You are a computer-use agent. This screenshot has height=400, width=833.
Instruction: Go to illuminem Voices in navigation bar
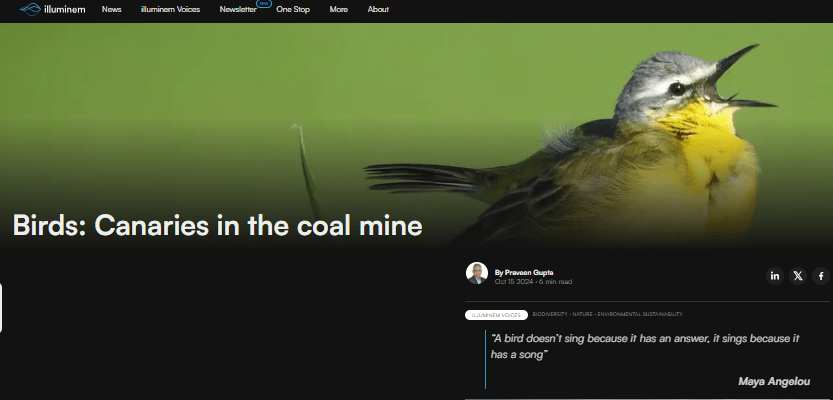click(170, 9)
